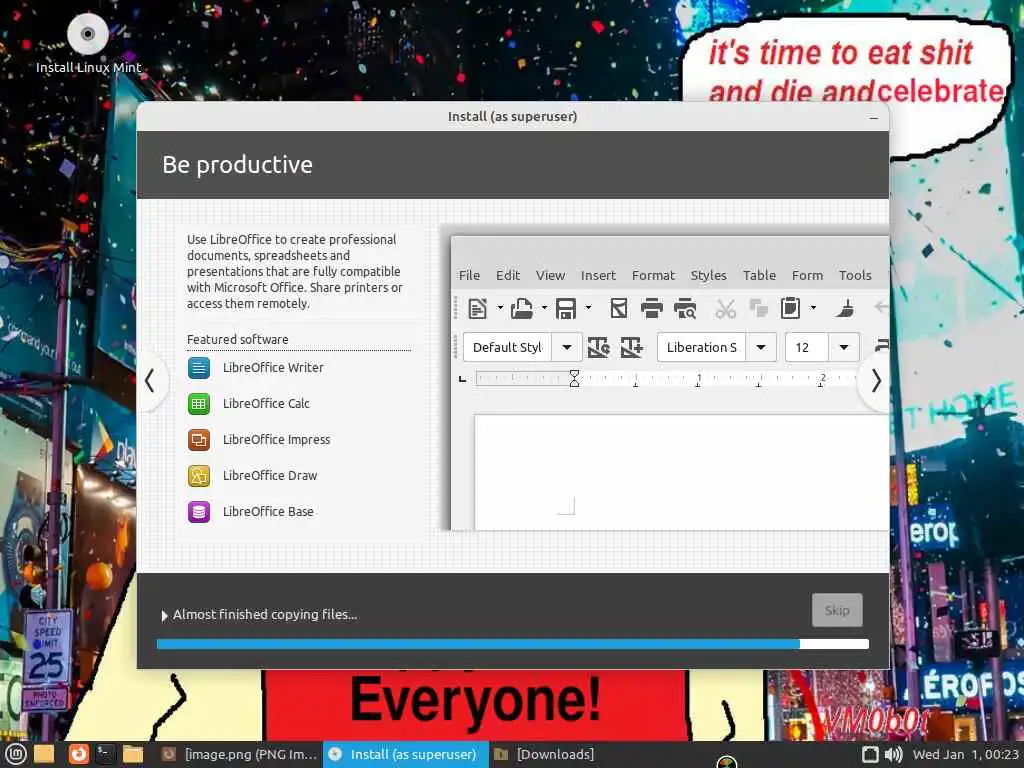Click the New Document toolbar icon
Screen dimensions: 1024x768
[478, 308]
